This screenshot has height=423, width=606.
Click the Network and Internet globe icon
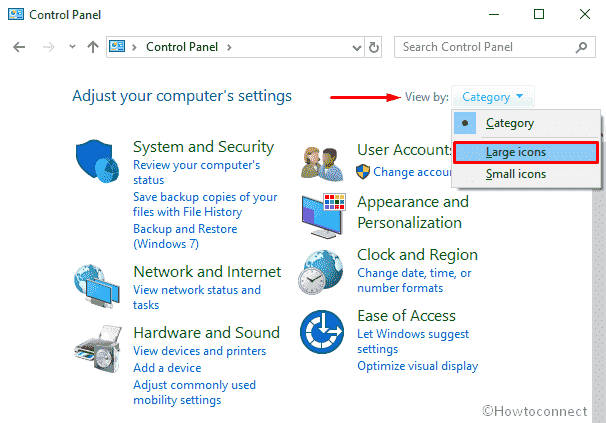[x=97, y=286]
